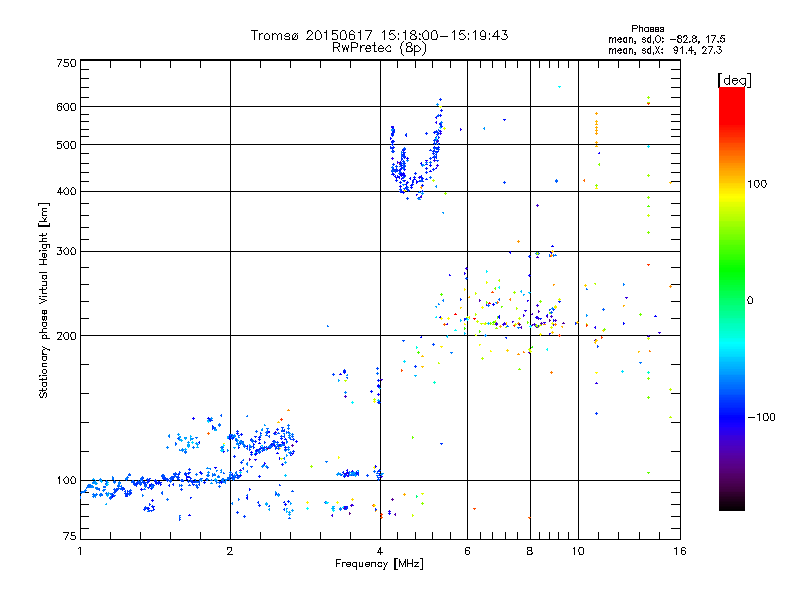Click y-axis tick label '400'
The image size is (800, 600).
[x=66, y=191]
